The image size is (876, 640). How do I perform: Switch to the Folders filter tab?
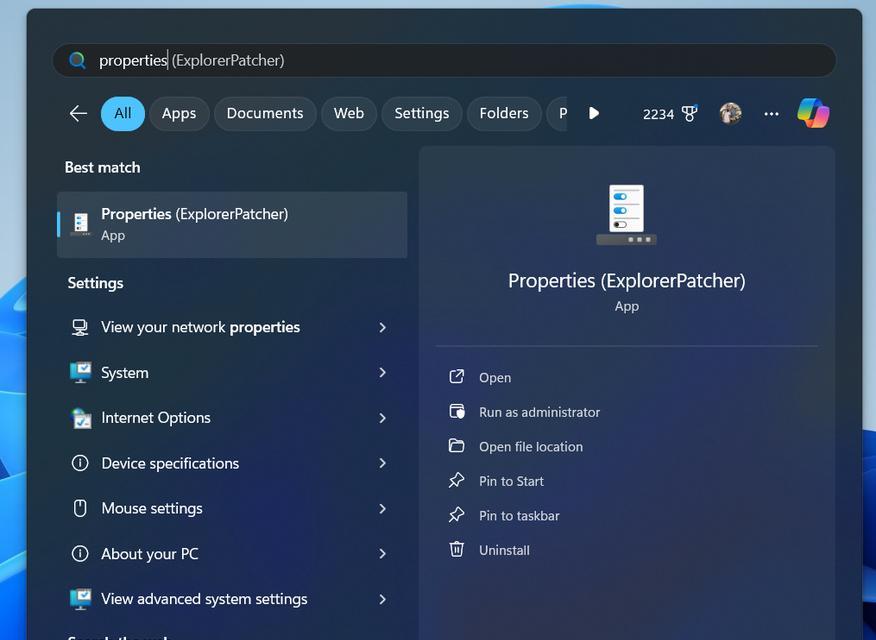pos(504,113)
